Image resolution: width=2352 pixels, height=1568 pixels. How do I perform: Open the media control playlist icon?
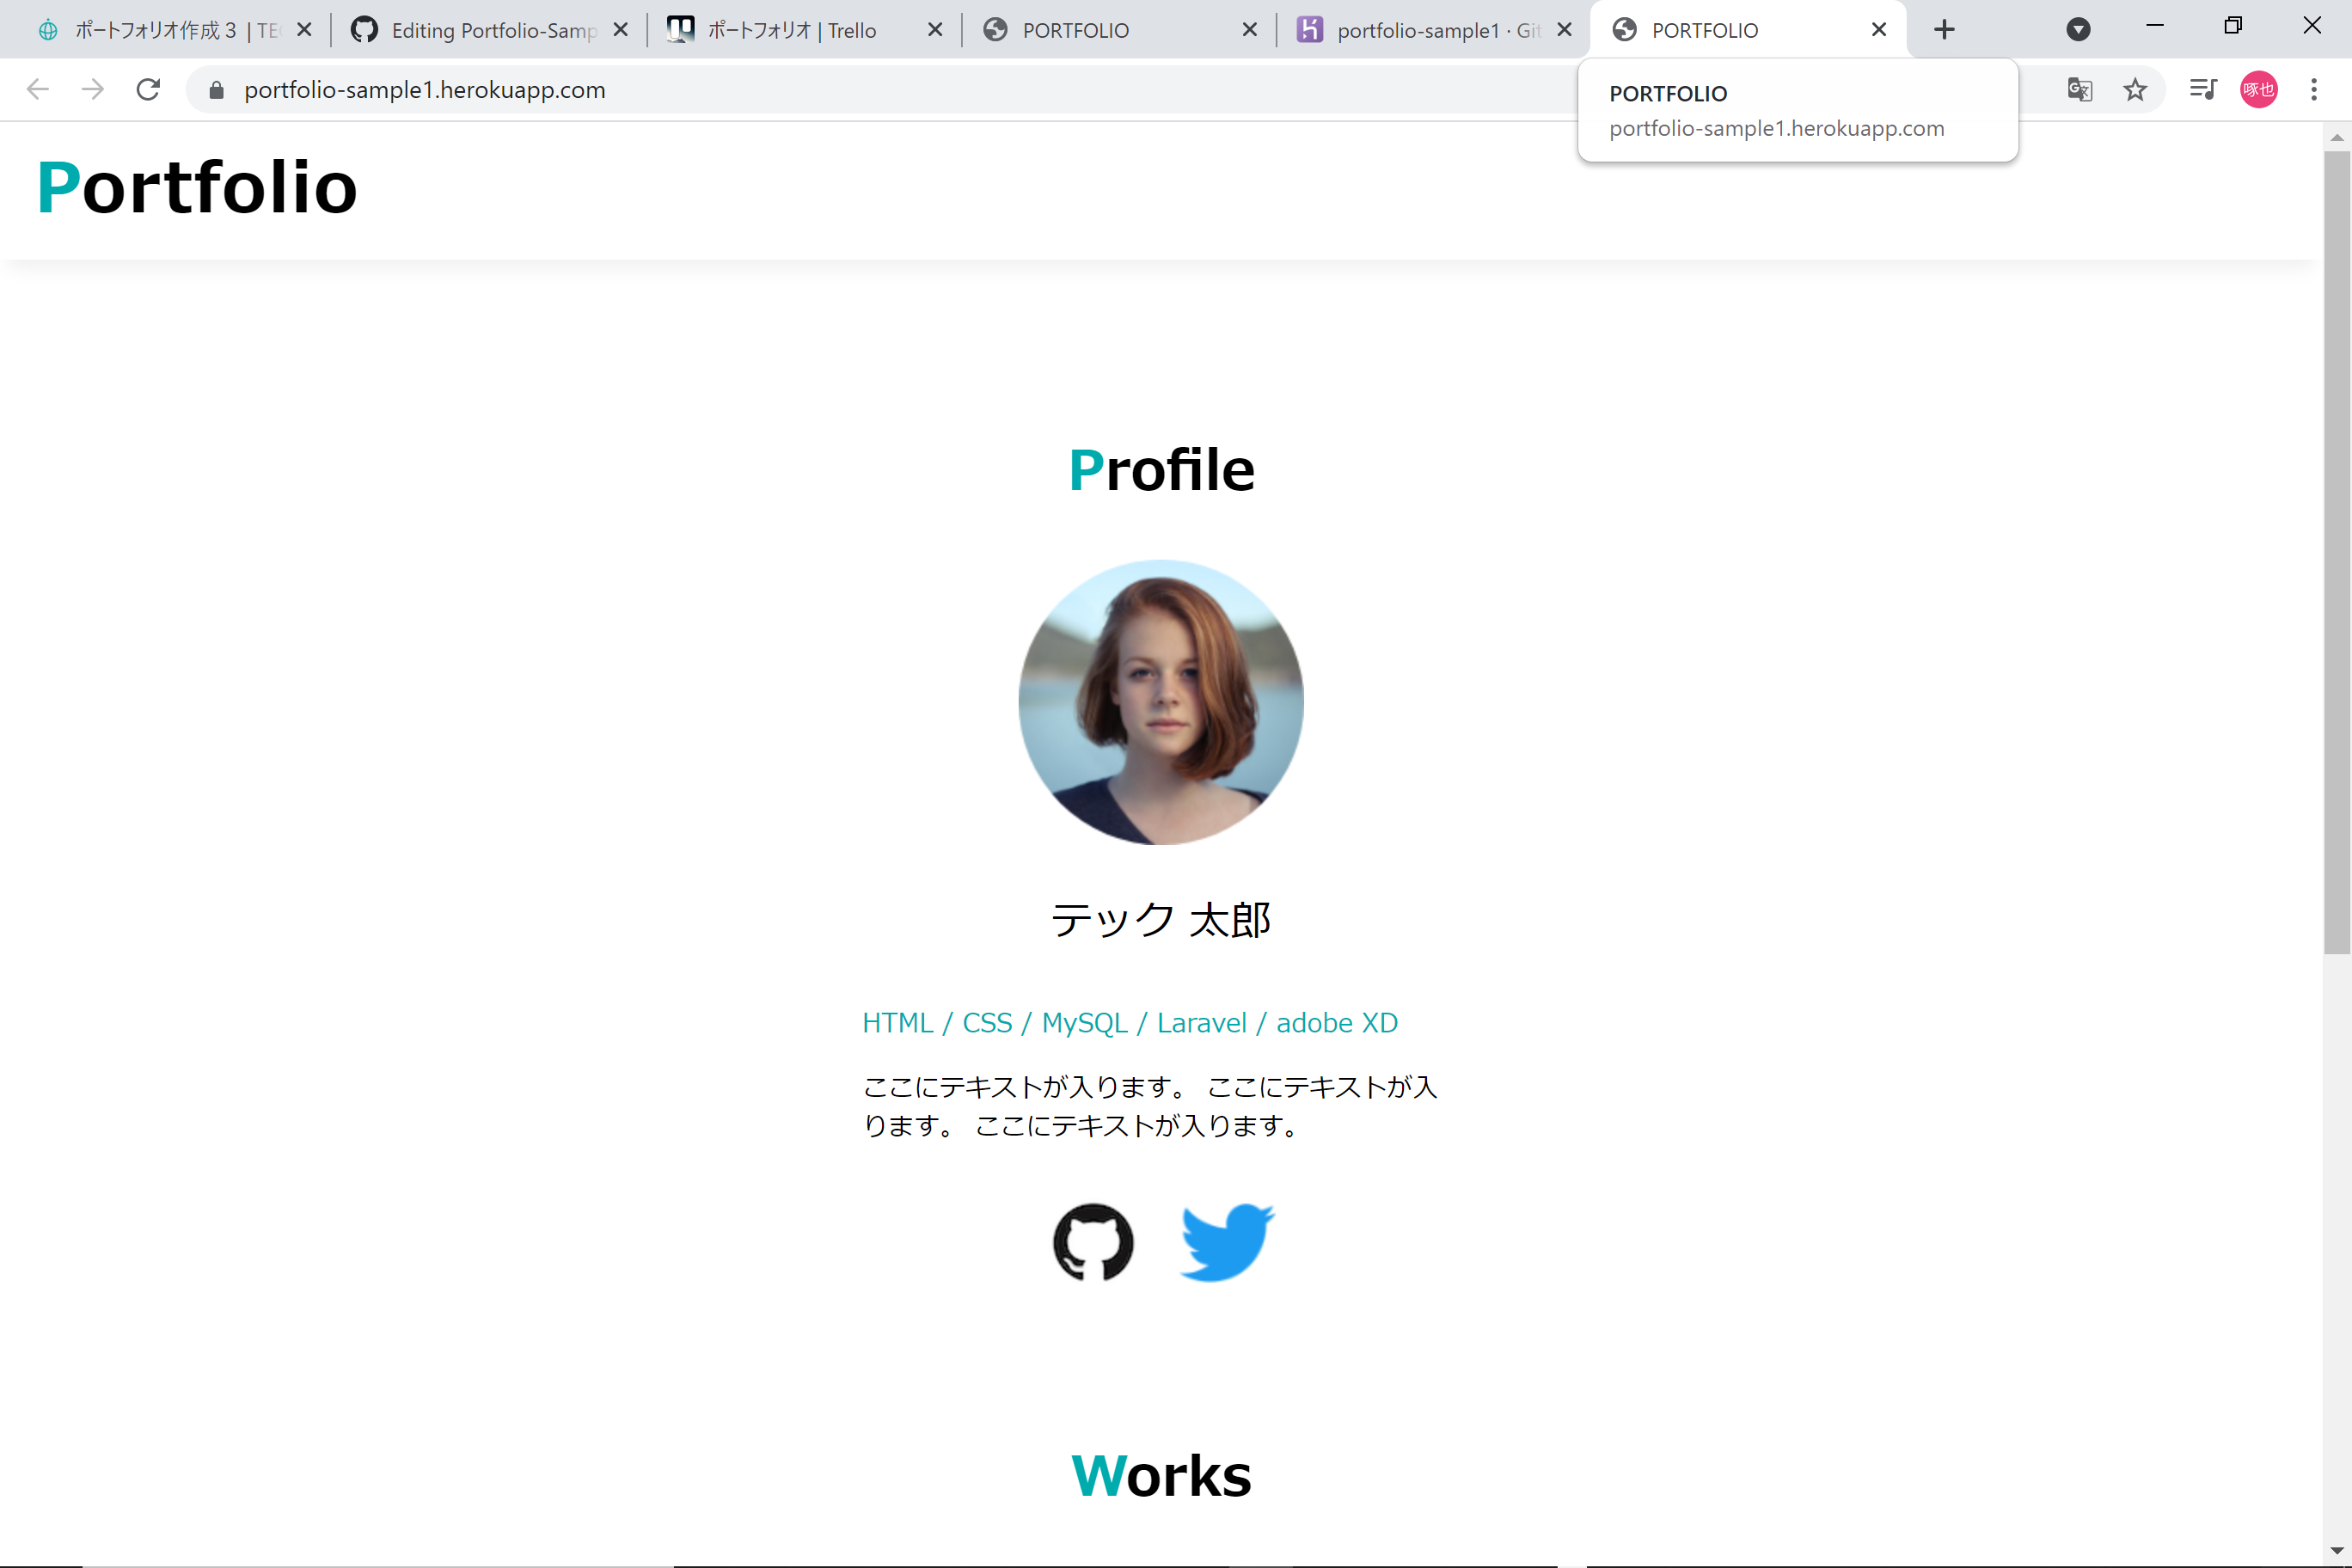(2203, 90)
